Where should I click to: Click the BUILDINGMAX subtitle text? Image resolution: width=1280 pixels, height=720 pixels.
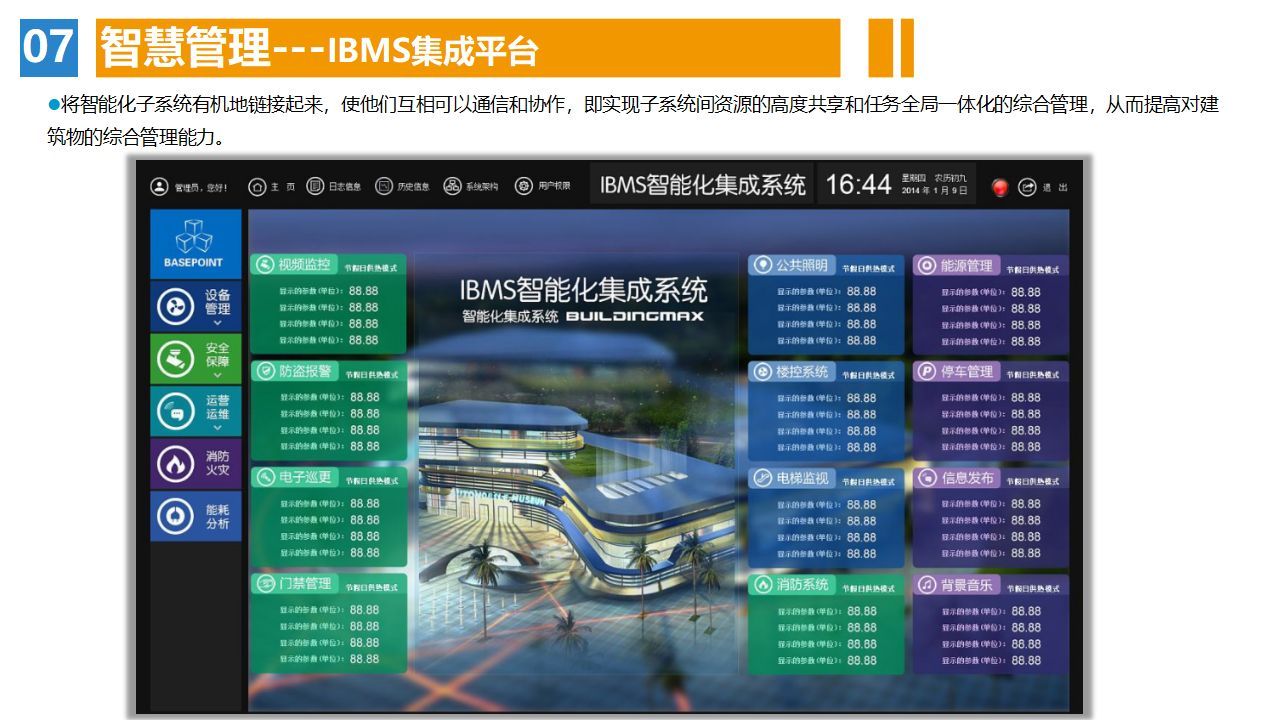[635, 316]
